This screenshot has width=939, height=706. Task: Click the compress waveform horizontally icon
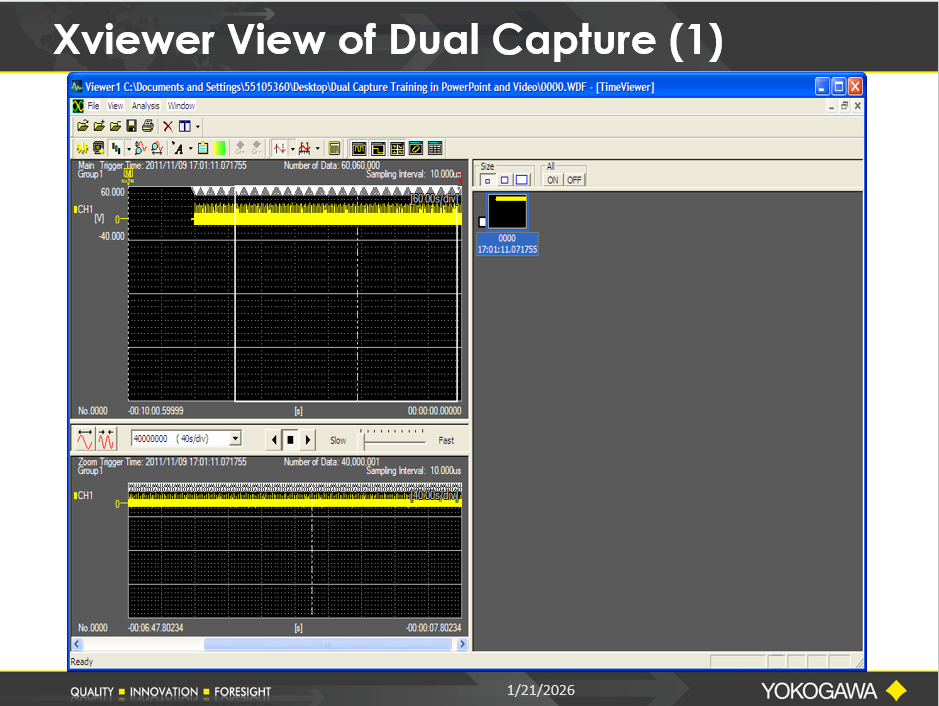click(x=107, y=439)
